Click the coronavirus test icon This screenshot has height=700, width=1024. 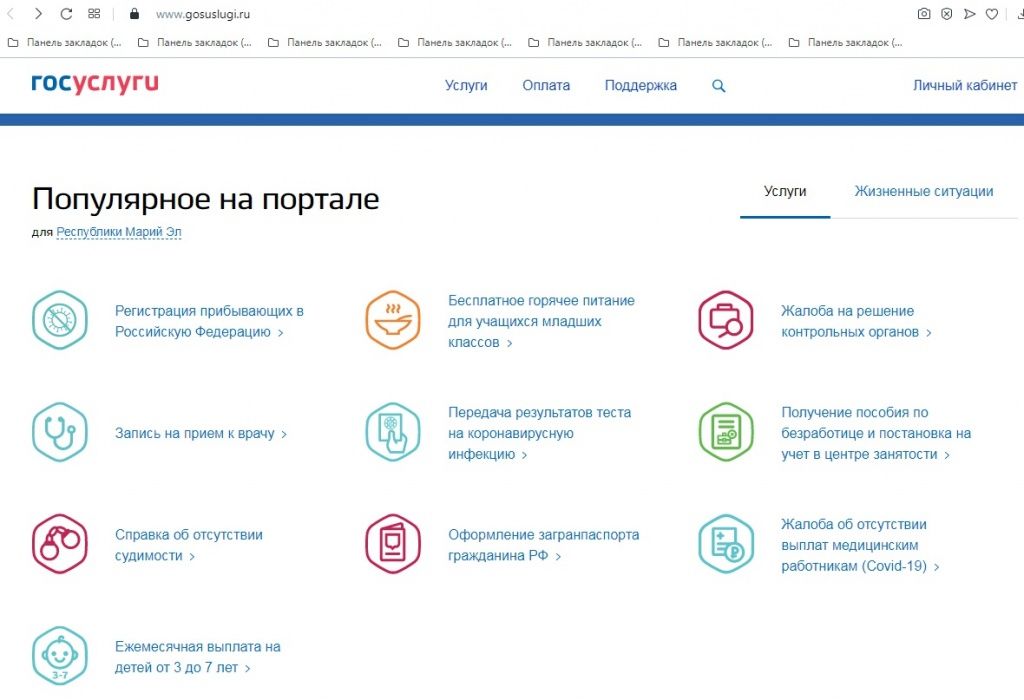[392, 433]
